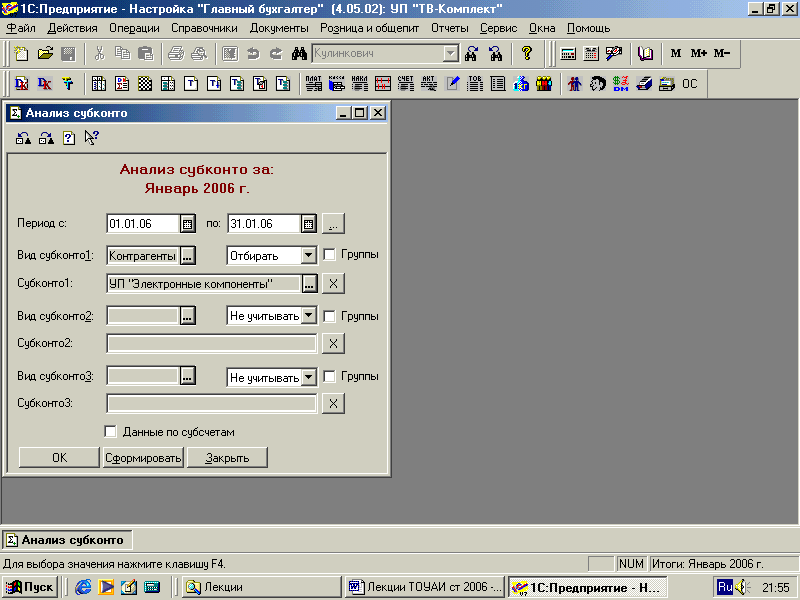Toggle Группы checkbox for Вид субконто1
The width and height of the screenshot is (800, 600).
coord(330,255)
